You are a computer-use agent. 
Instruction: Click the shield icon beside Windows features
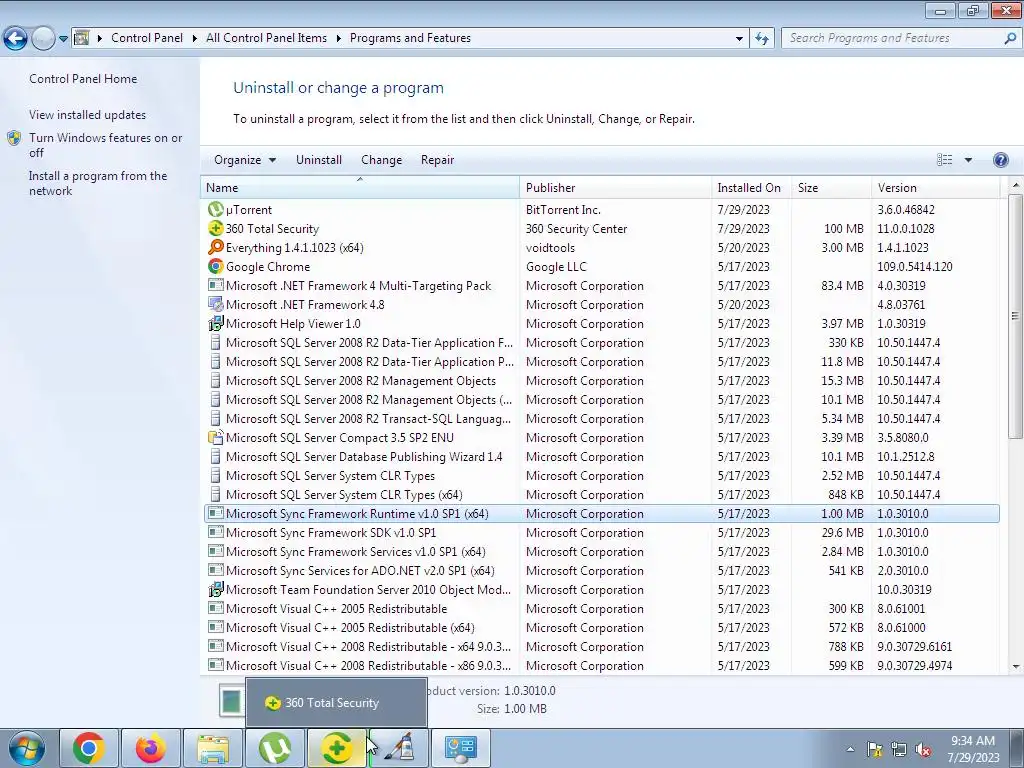click(14, 138)
